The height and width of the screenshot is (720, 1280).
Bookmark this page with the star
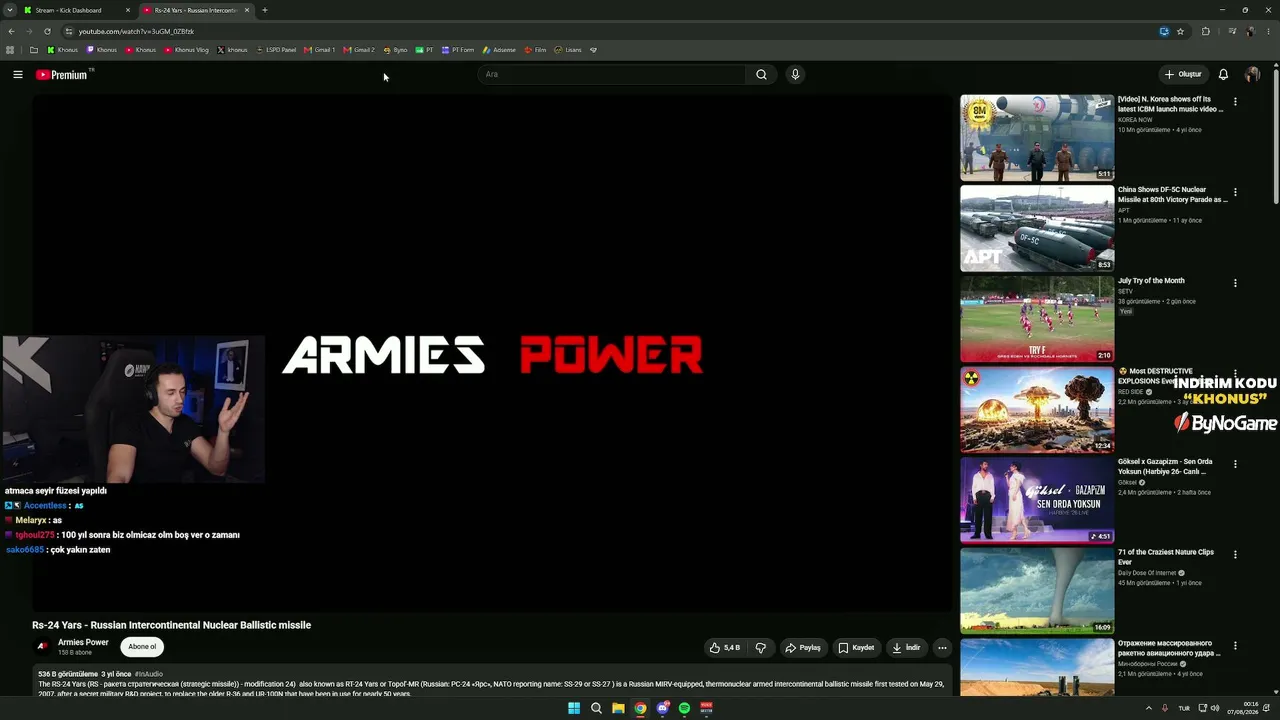click(1180, 31)
